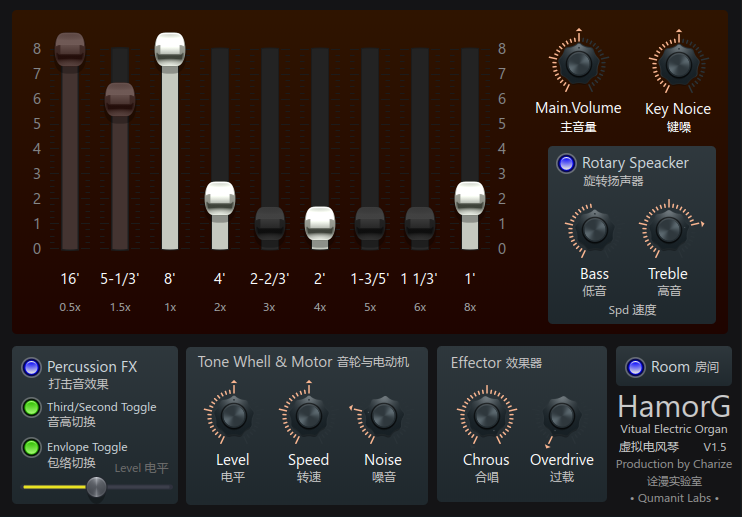Click the 1.5x multiplier label
The width and height of the screenshot is (742, 517).
[120, 307]
